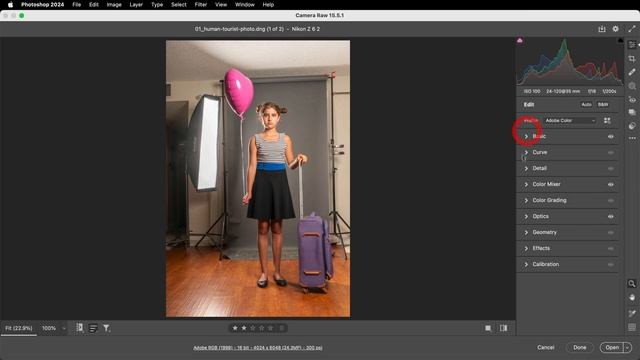This screenshot has width=640, height=360.
Task: Toggle the Detail panel eye icon
Action: 611,169
